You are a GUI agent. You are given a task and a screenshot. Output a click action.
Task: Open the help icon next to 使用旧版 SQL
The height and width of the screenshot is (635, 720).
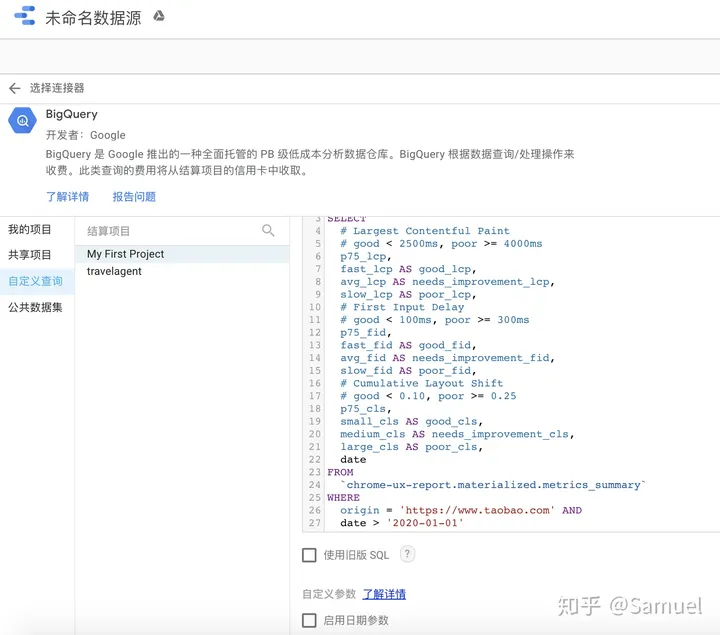coord(407,554)
